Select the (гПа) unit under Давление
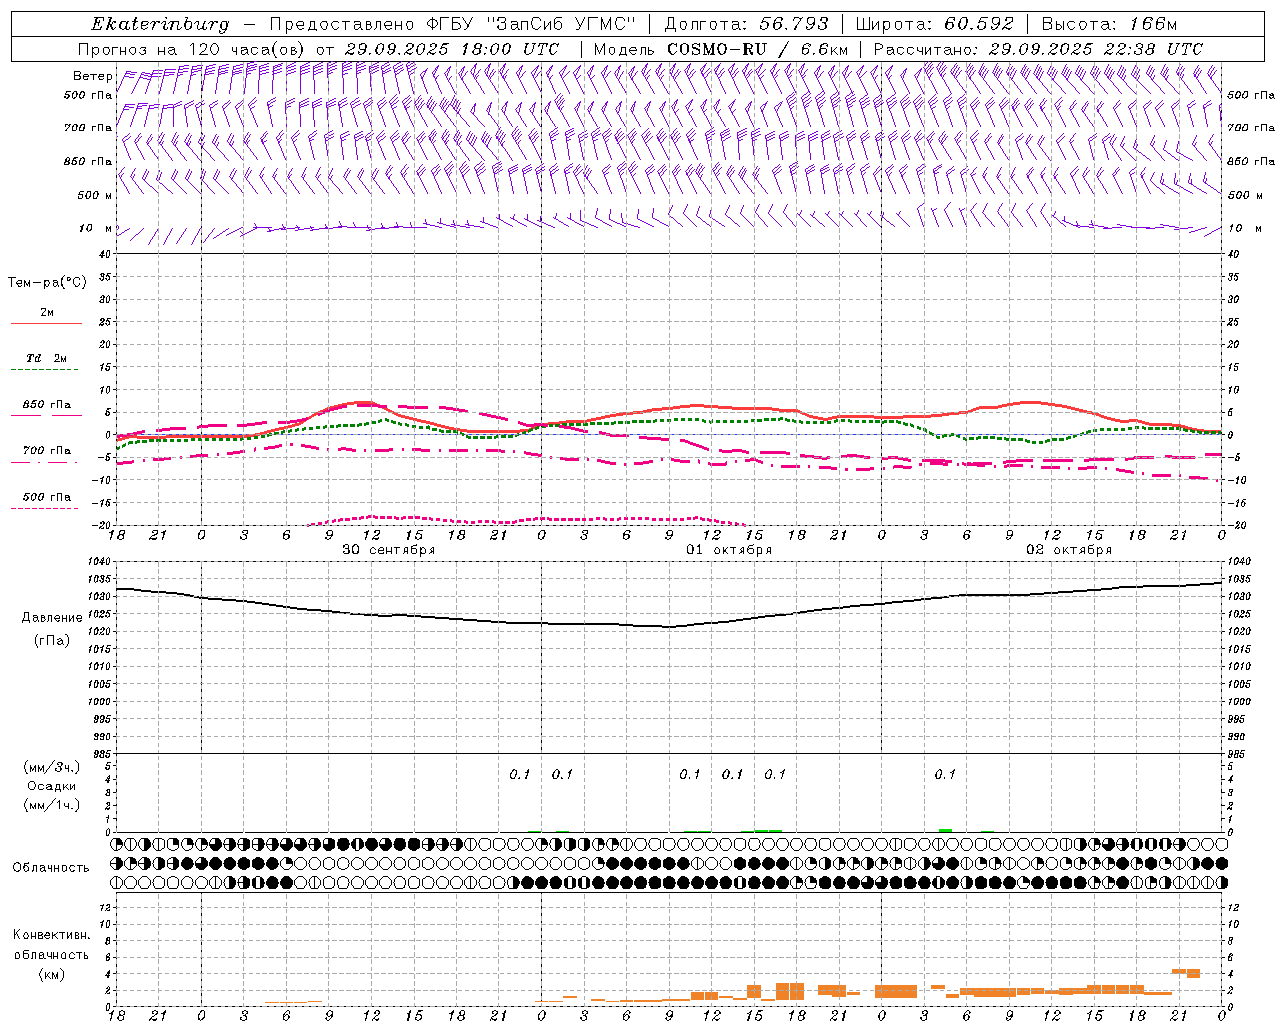This screenshot has height=1024, width=1280. click(x=52, y=641)
